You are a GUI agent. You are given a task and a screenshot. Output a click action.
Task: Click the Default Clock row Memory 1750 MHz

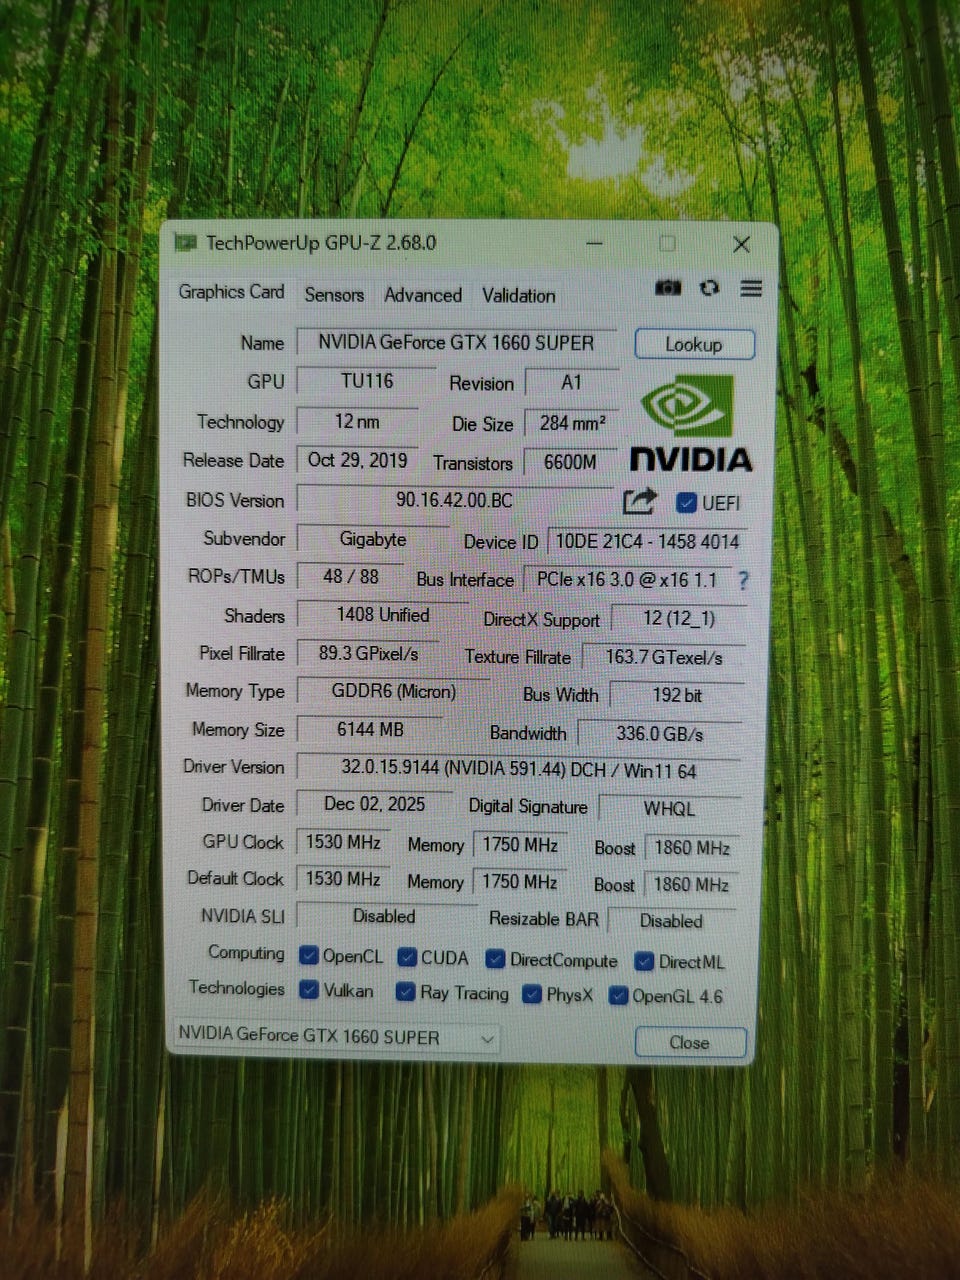coord(520,882)
